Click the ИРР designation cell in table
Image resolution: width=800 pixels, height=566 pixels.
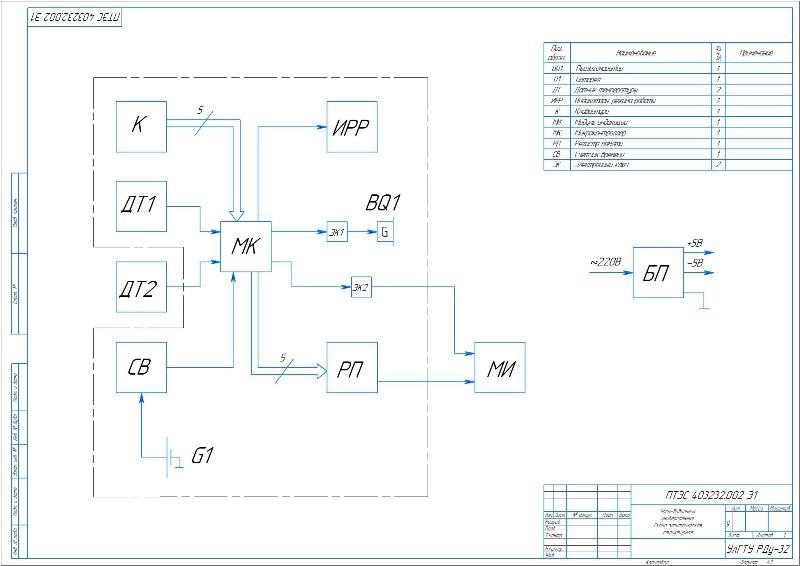(x=557, y=101)
